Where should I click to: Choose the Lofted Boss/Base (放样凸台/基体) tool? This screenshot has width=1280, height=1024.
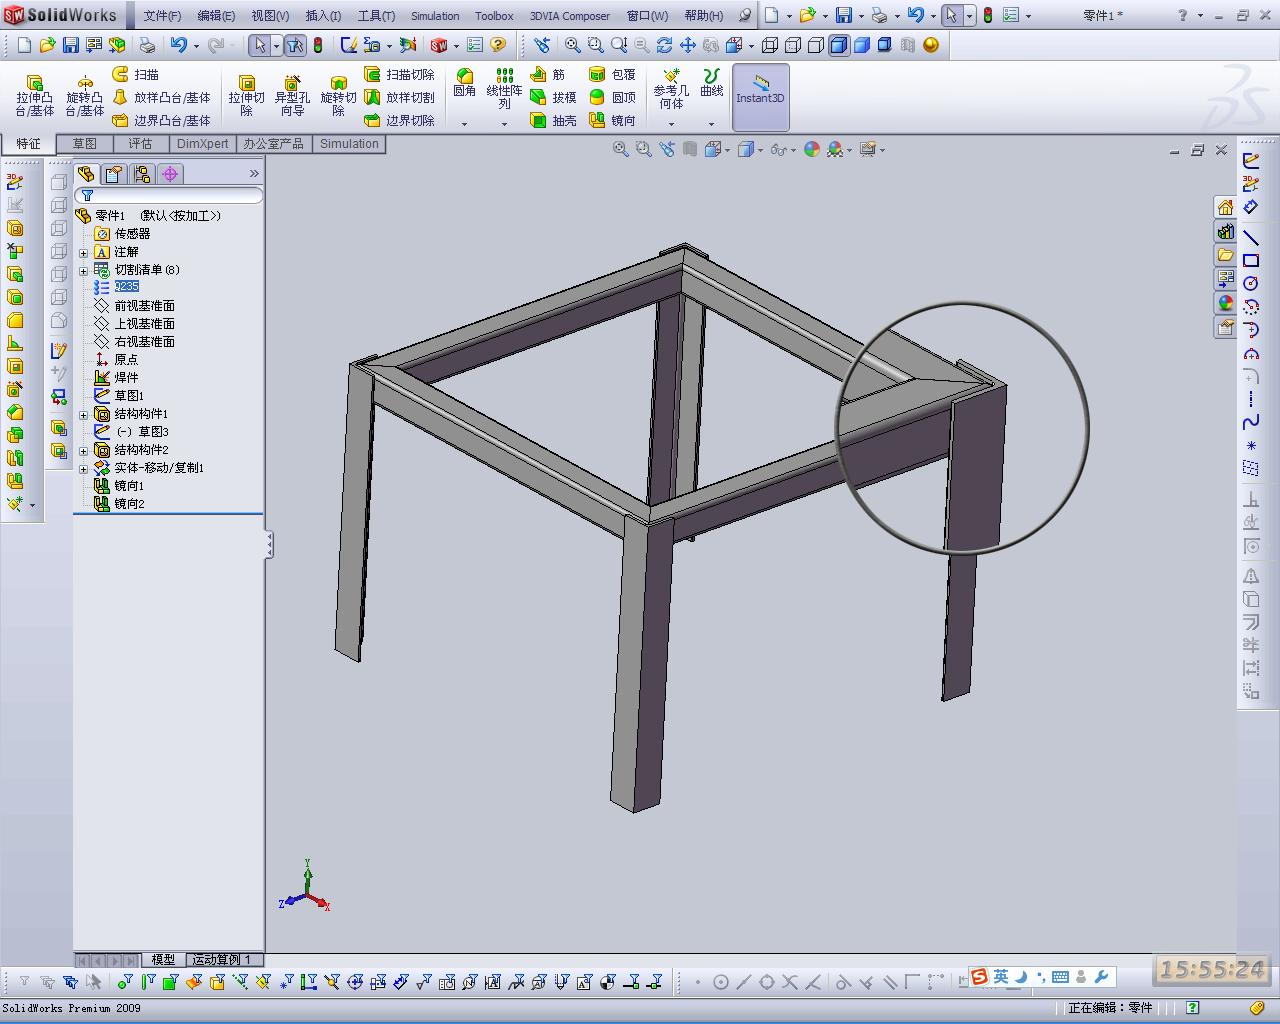coord(162,97)
